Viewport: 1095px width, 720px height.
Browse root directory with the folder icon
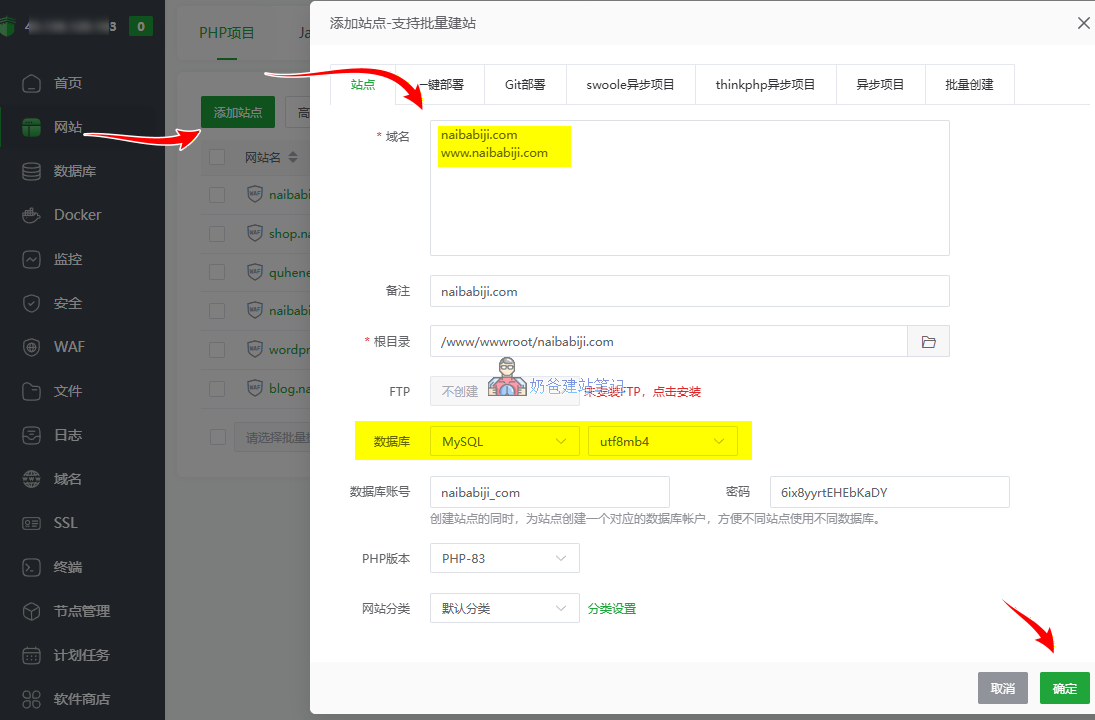[x=928, y=341]
